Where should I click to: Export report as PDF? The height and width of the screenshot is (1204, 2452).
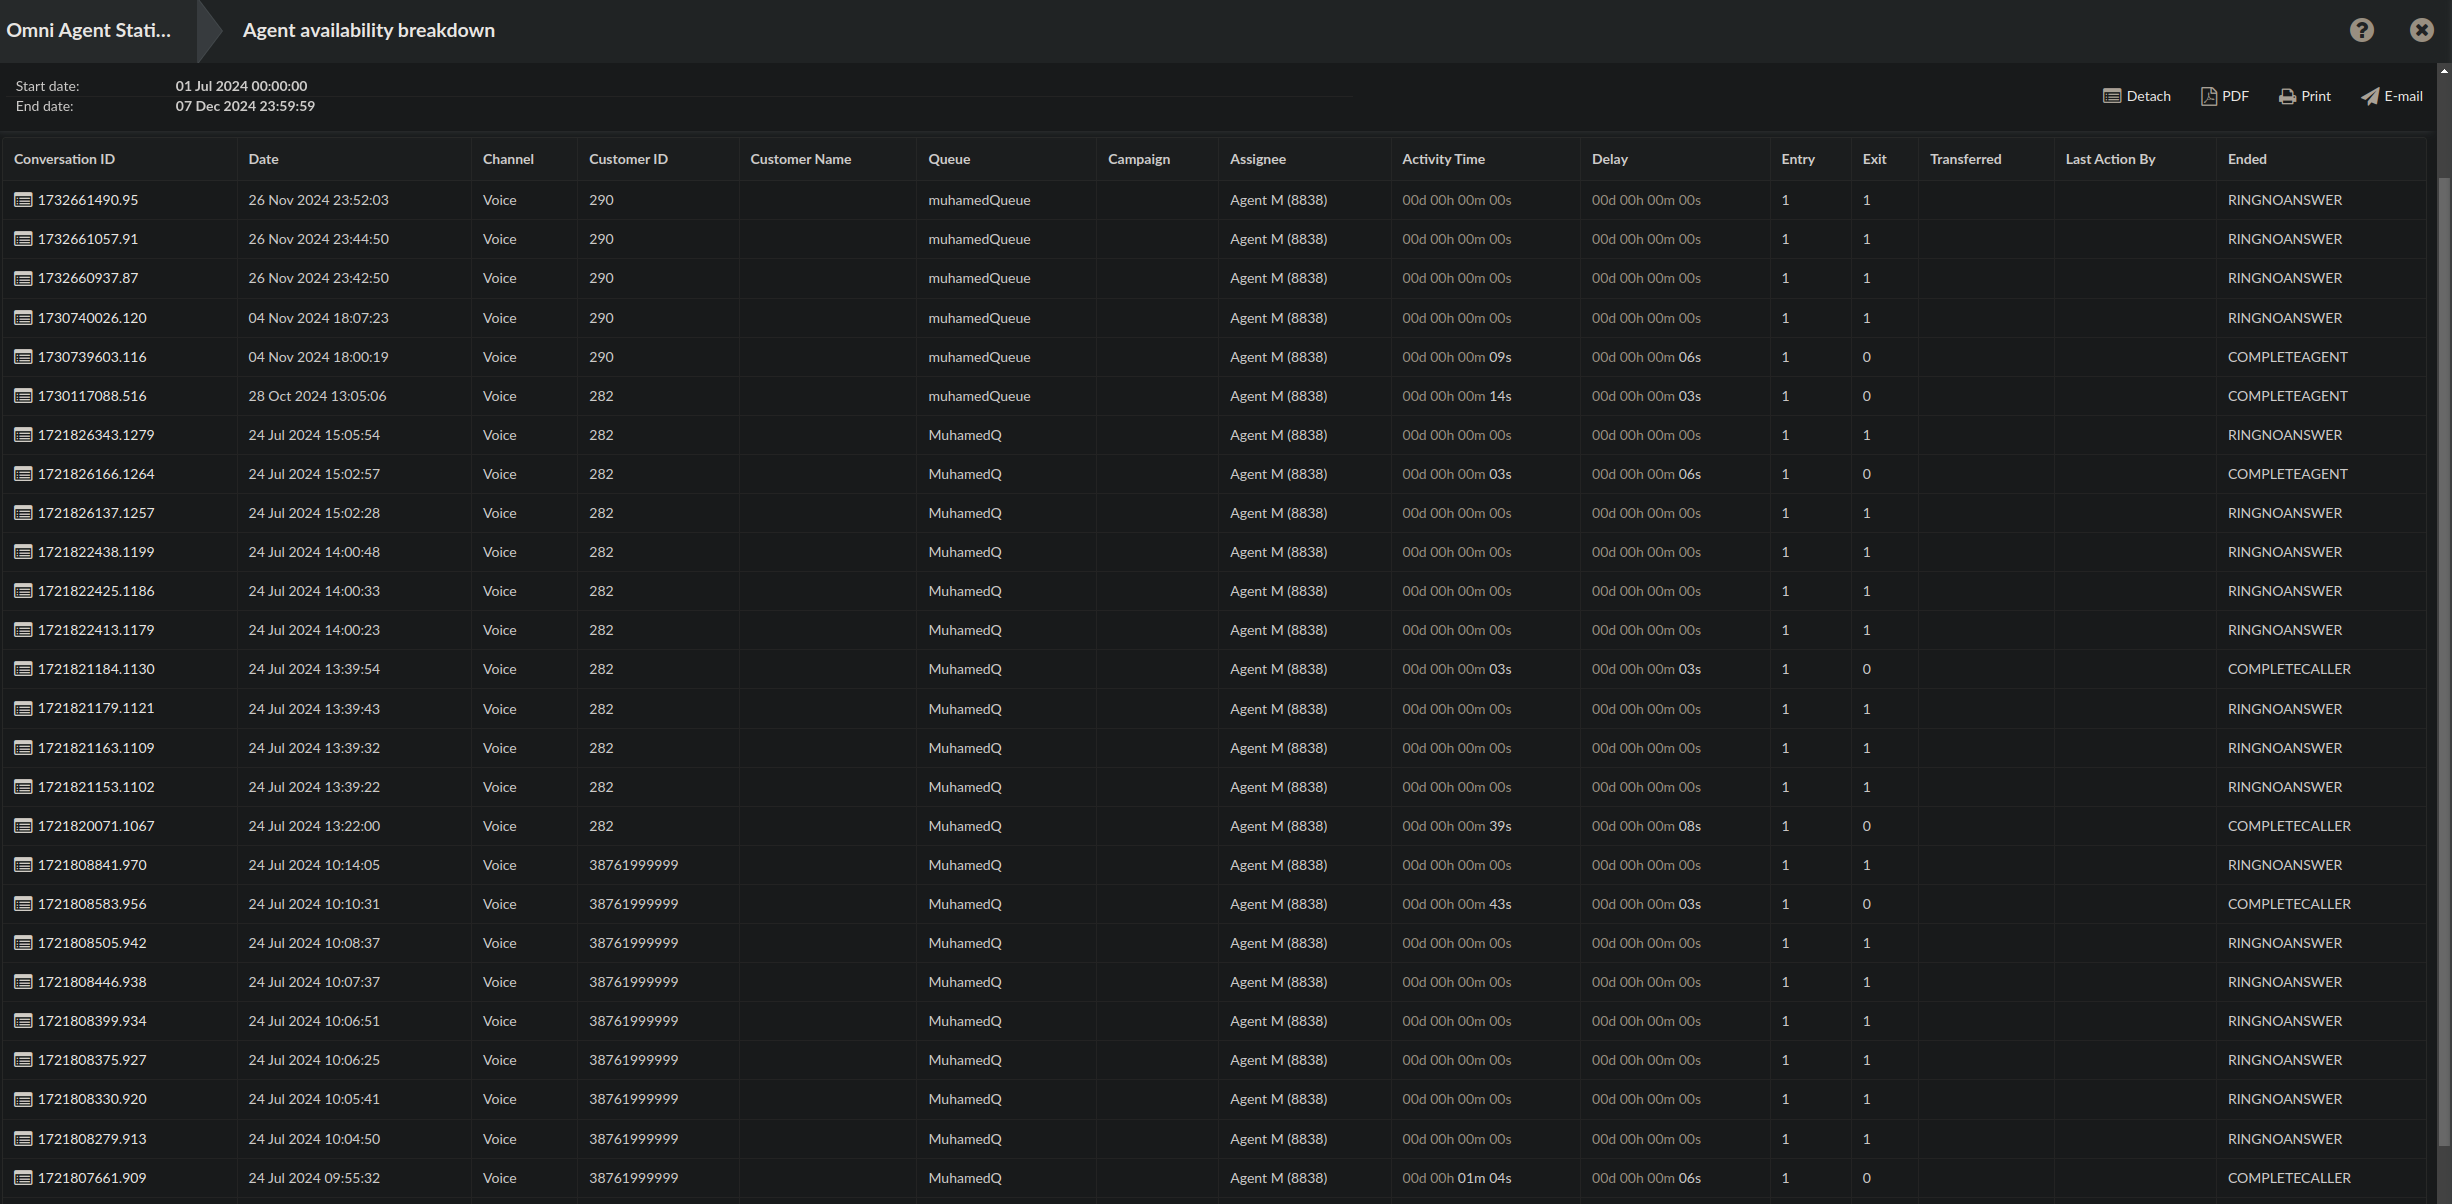[2224, 96]
